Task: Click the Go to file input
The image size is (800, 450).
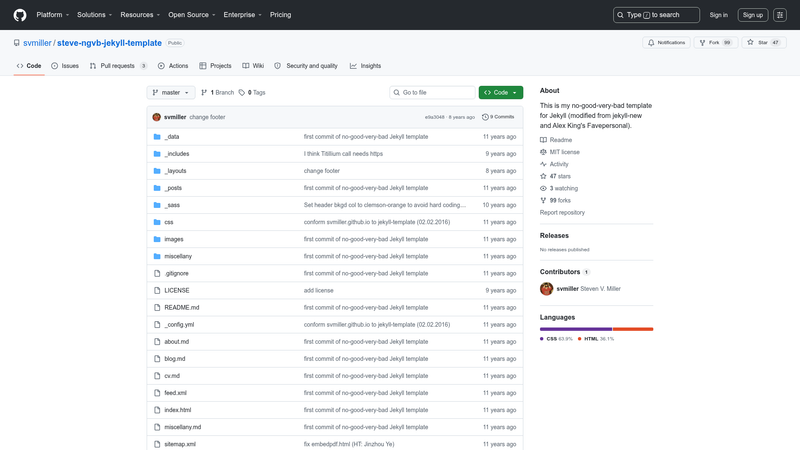Action: pos(432,92)
